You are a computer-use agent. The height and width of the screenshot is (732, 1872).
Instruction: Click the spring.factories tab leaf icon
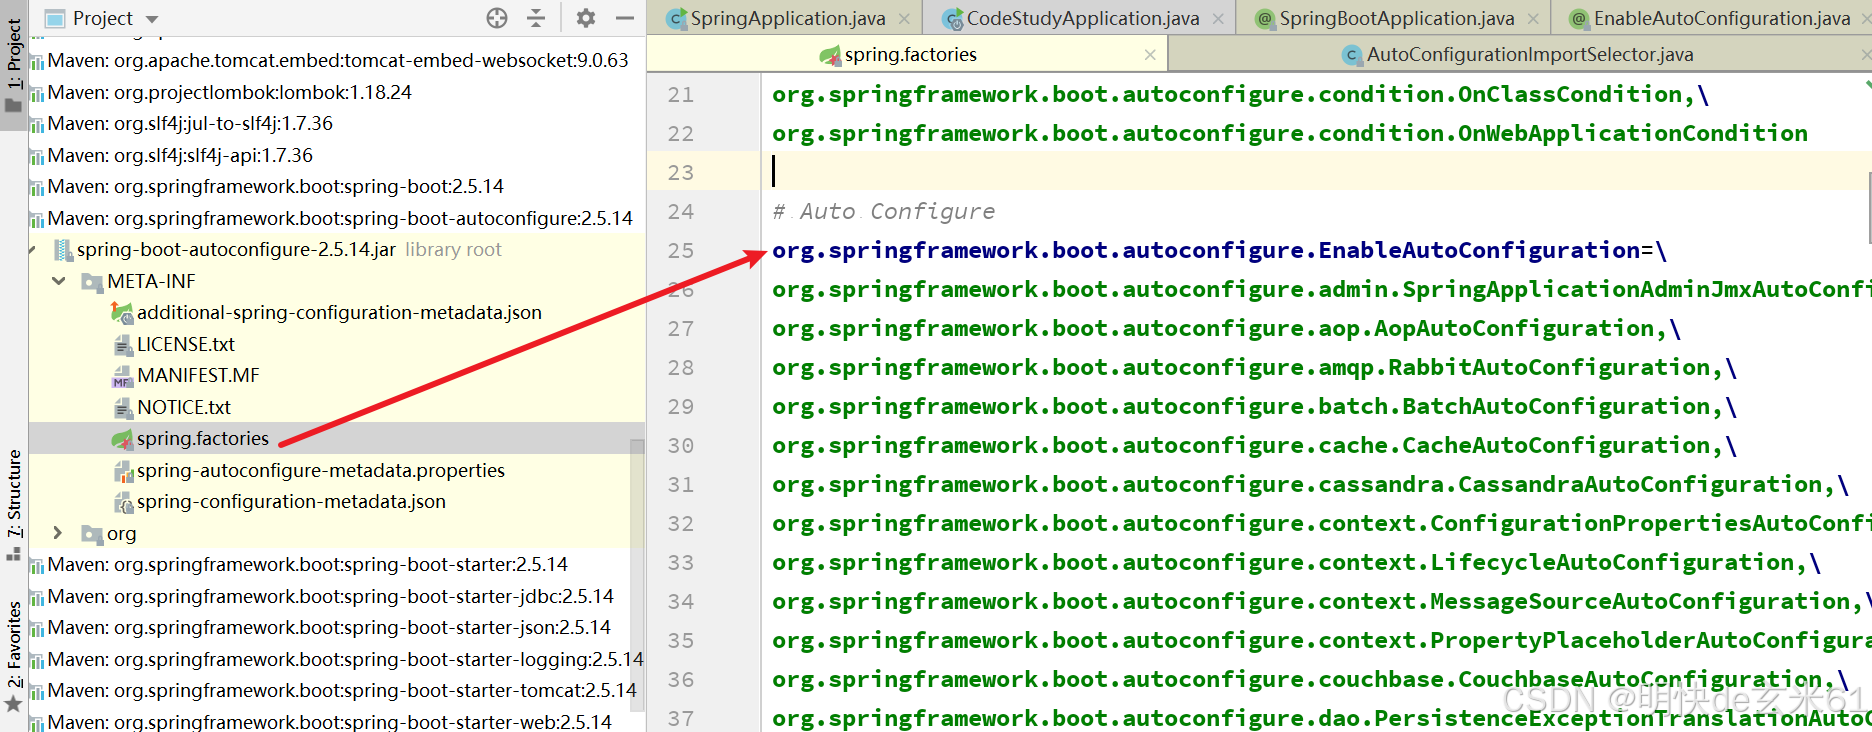[x=830, y=56]
